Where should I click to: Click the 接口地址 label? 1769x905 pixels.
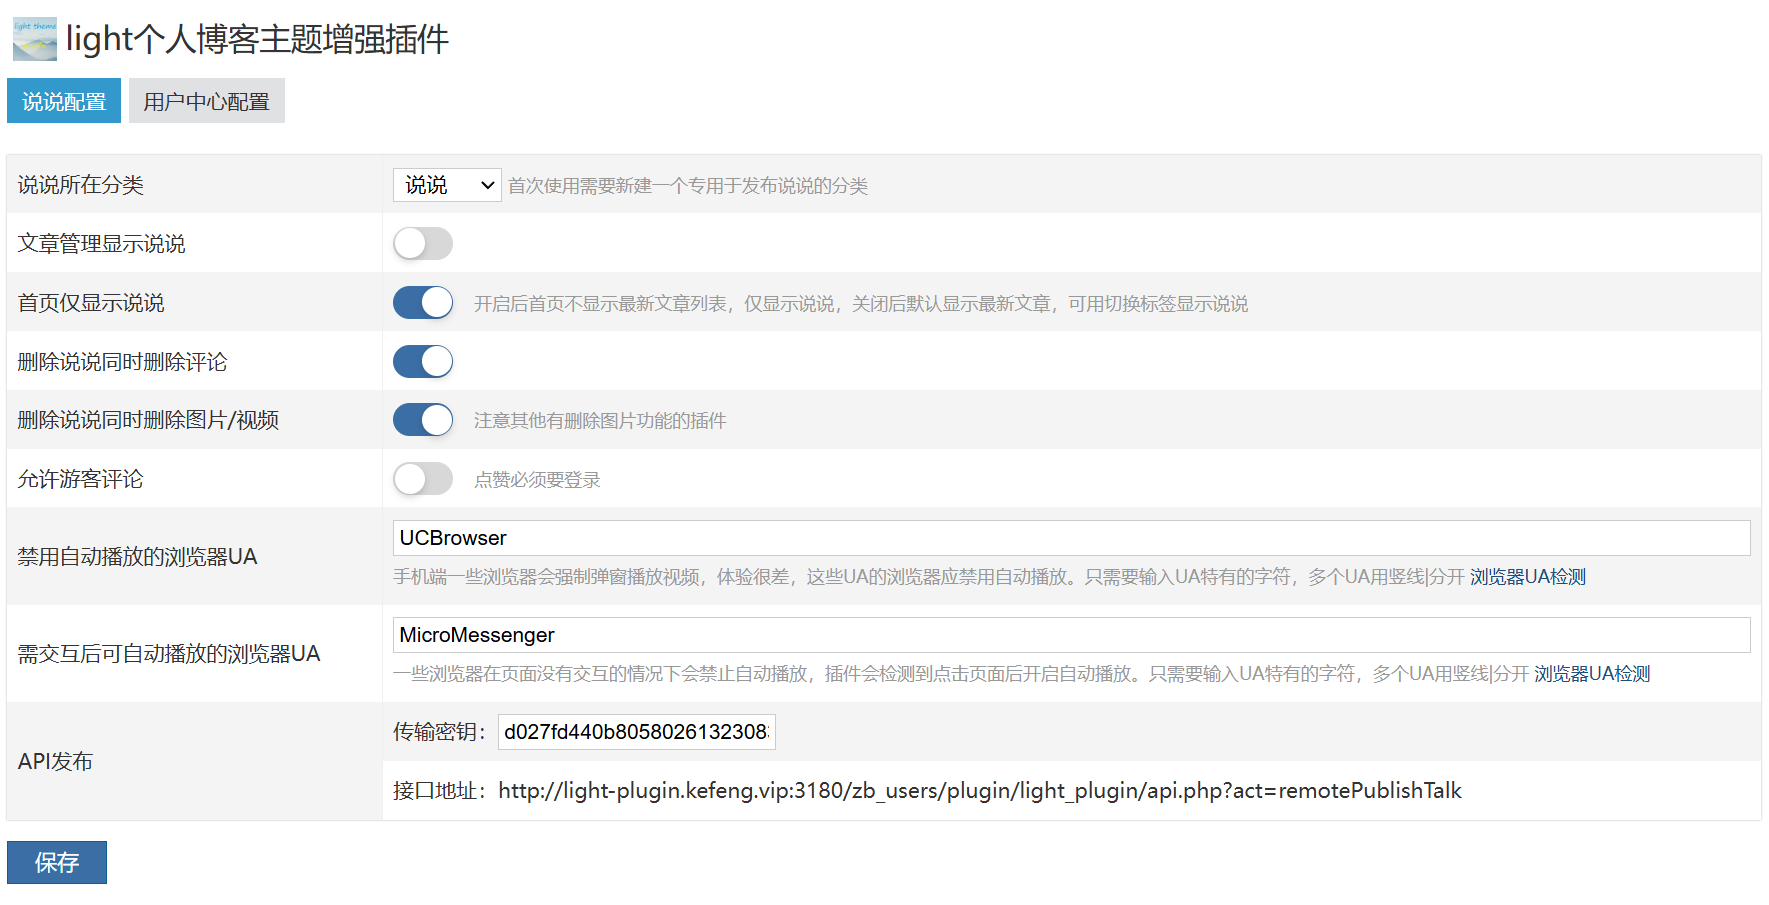click(439, 791)
